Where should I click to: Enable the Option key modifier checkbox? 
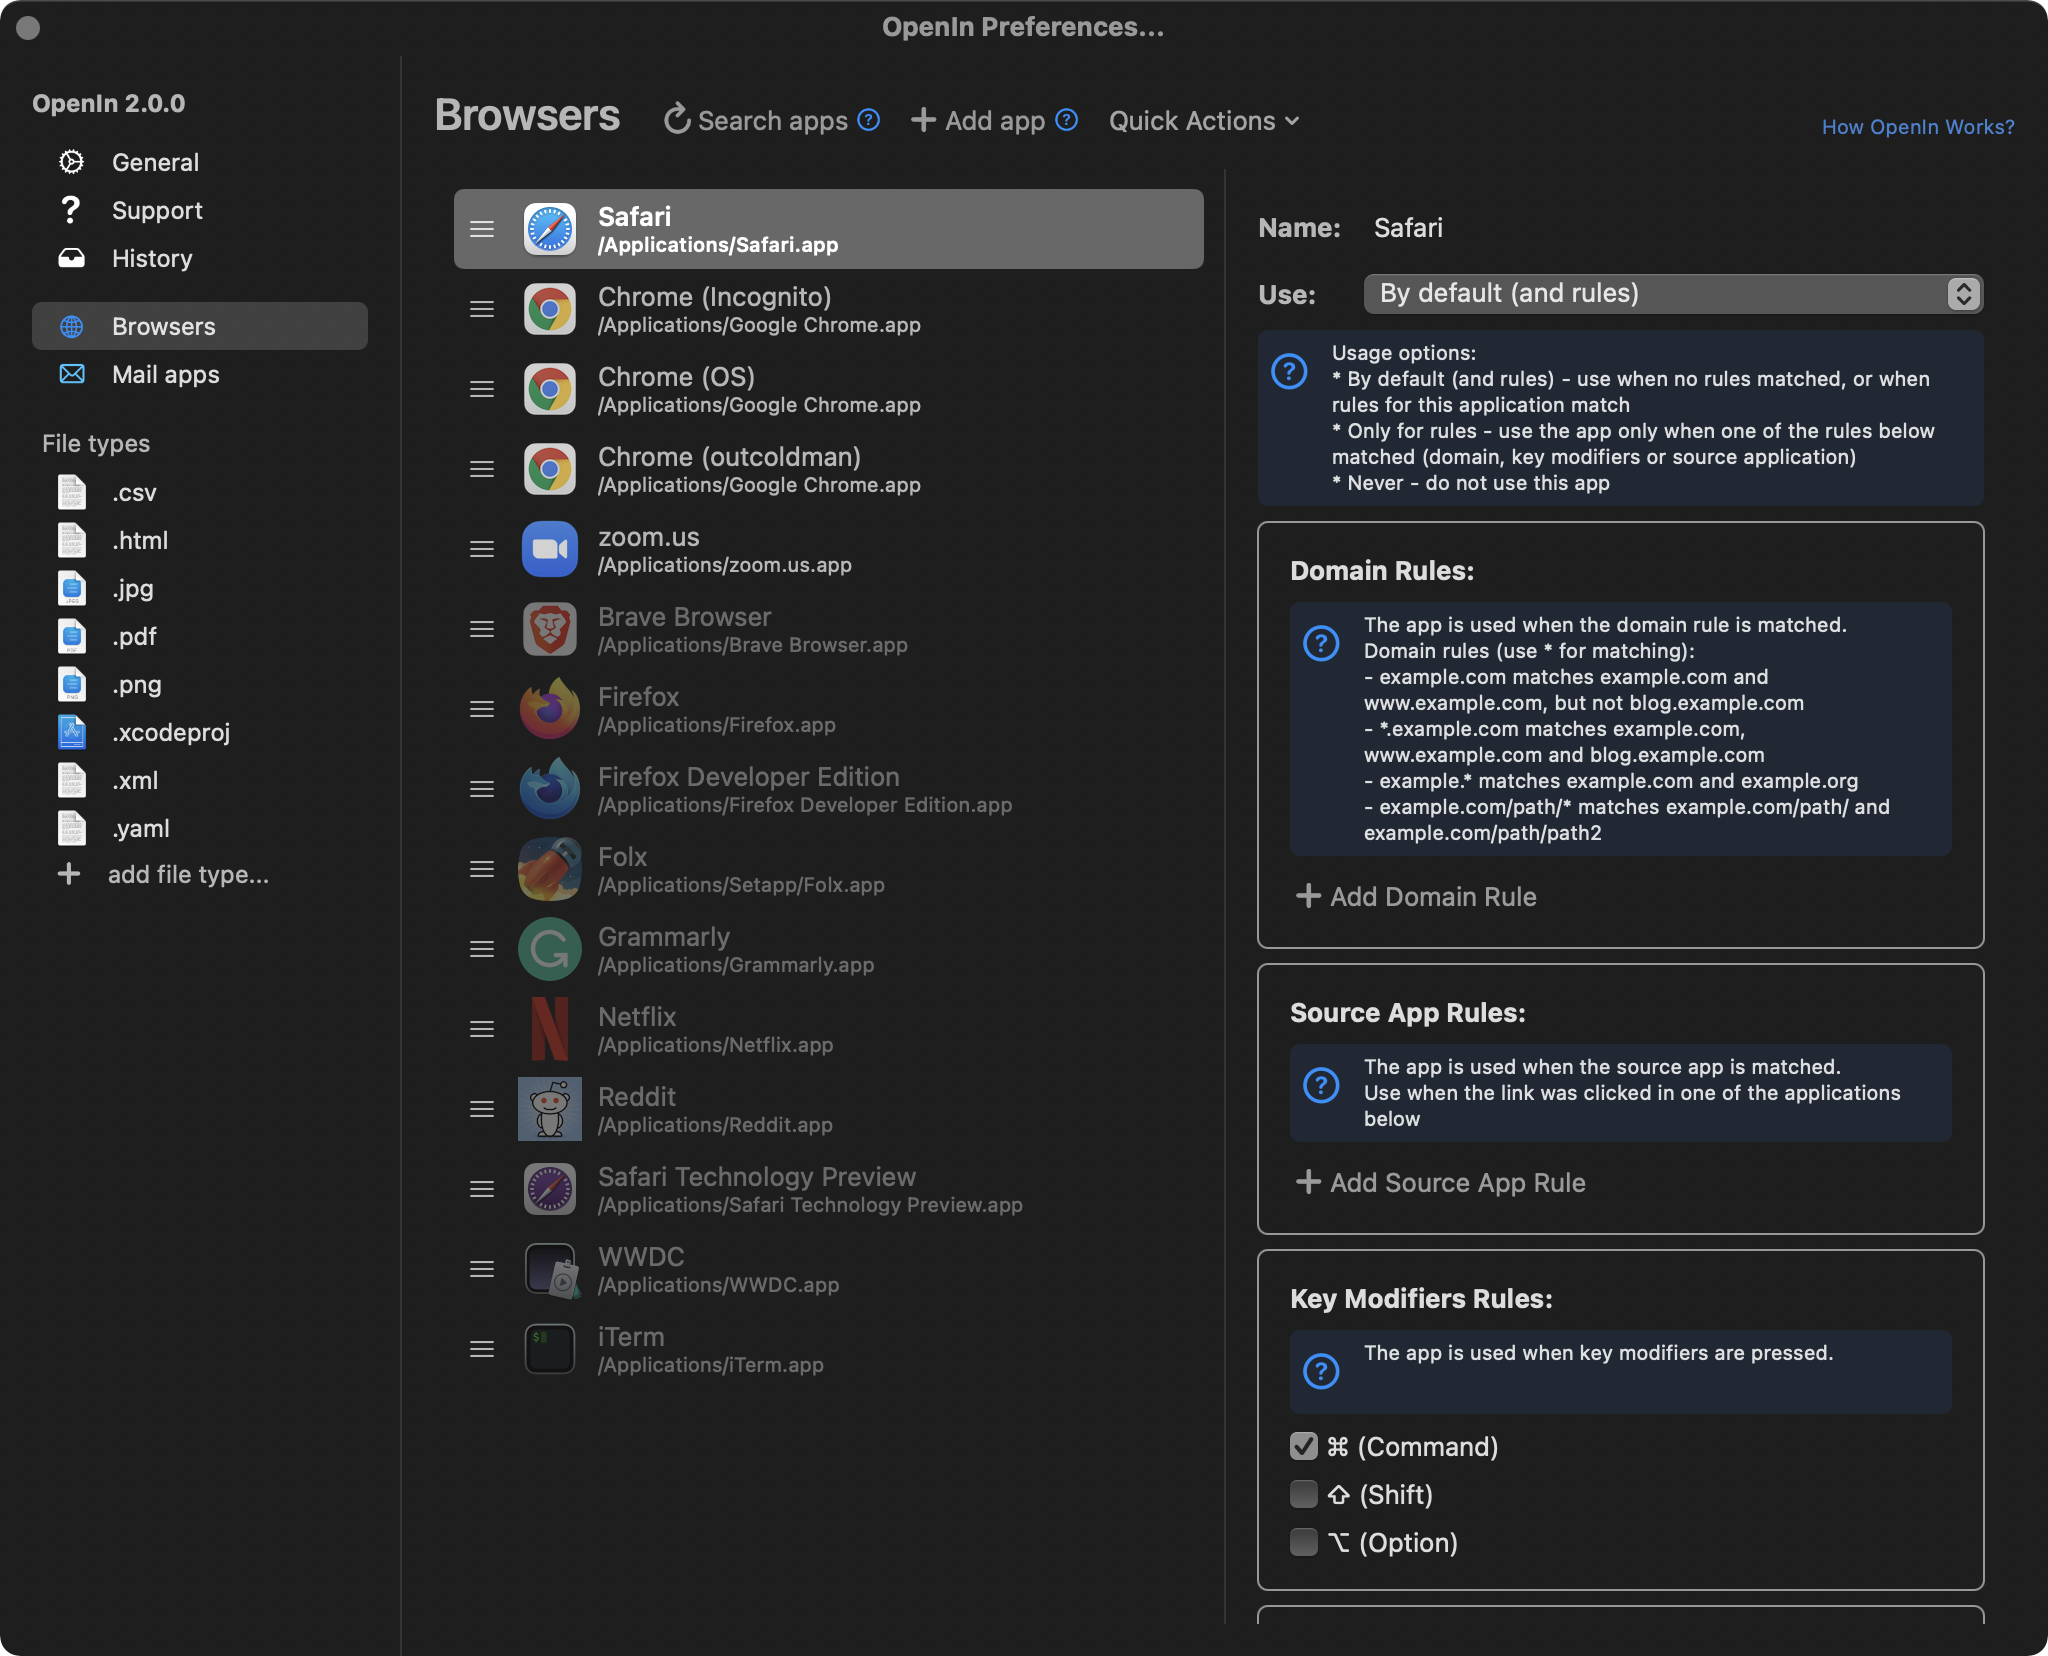click(1305, 1541)
